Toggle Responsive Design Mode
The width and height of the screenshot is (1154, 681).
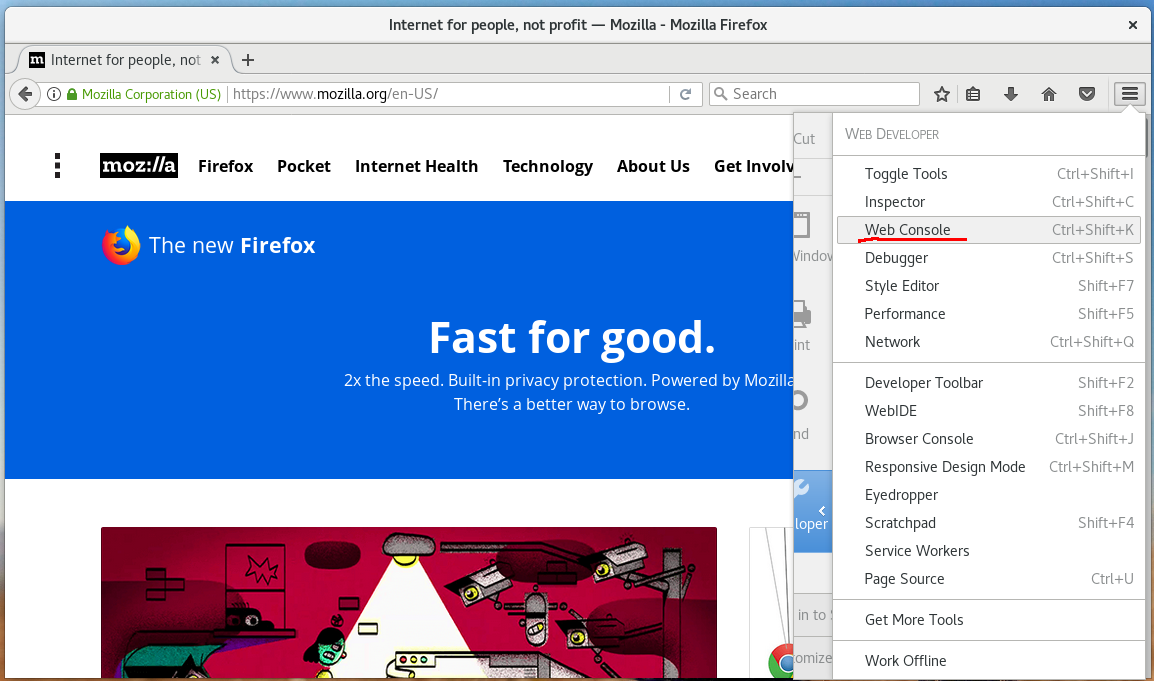pos(944,467)
